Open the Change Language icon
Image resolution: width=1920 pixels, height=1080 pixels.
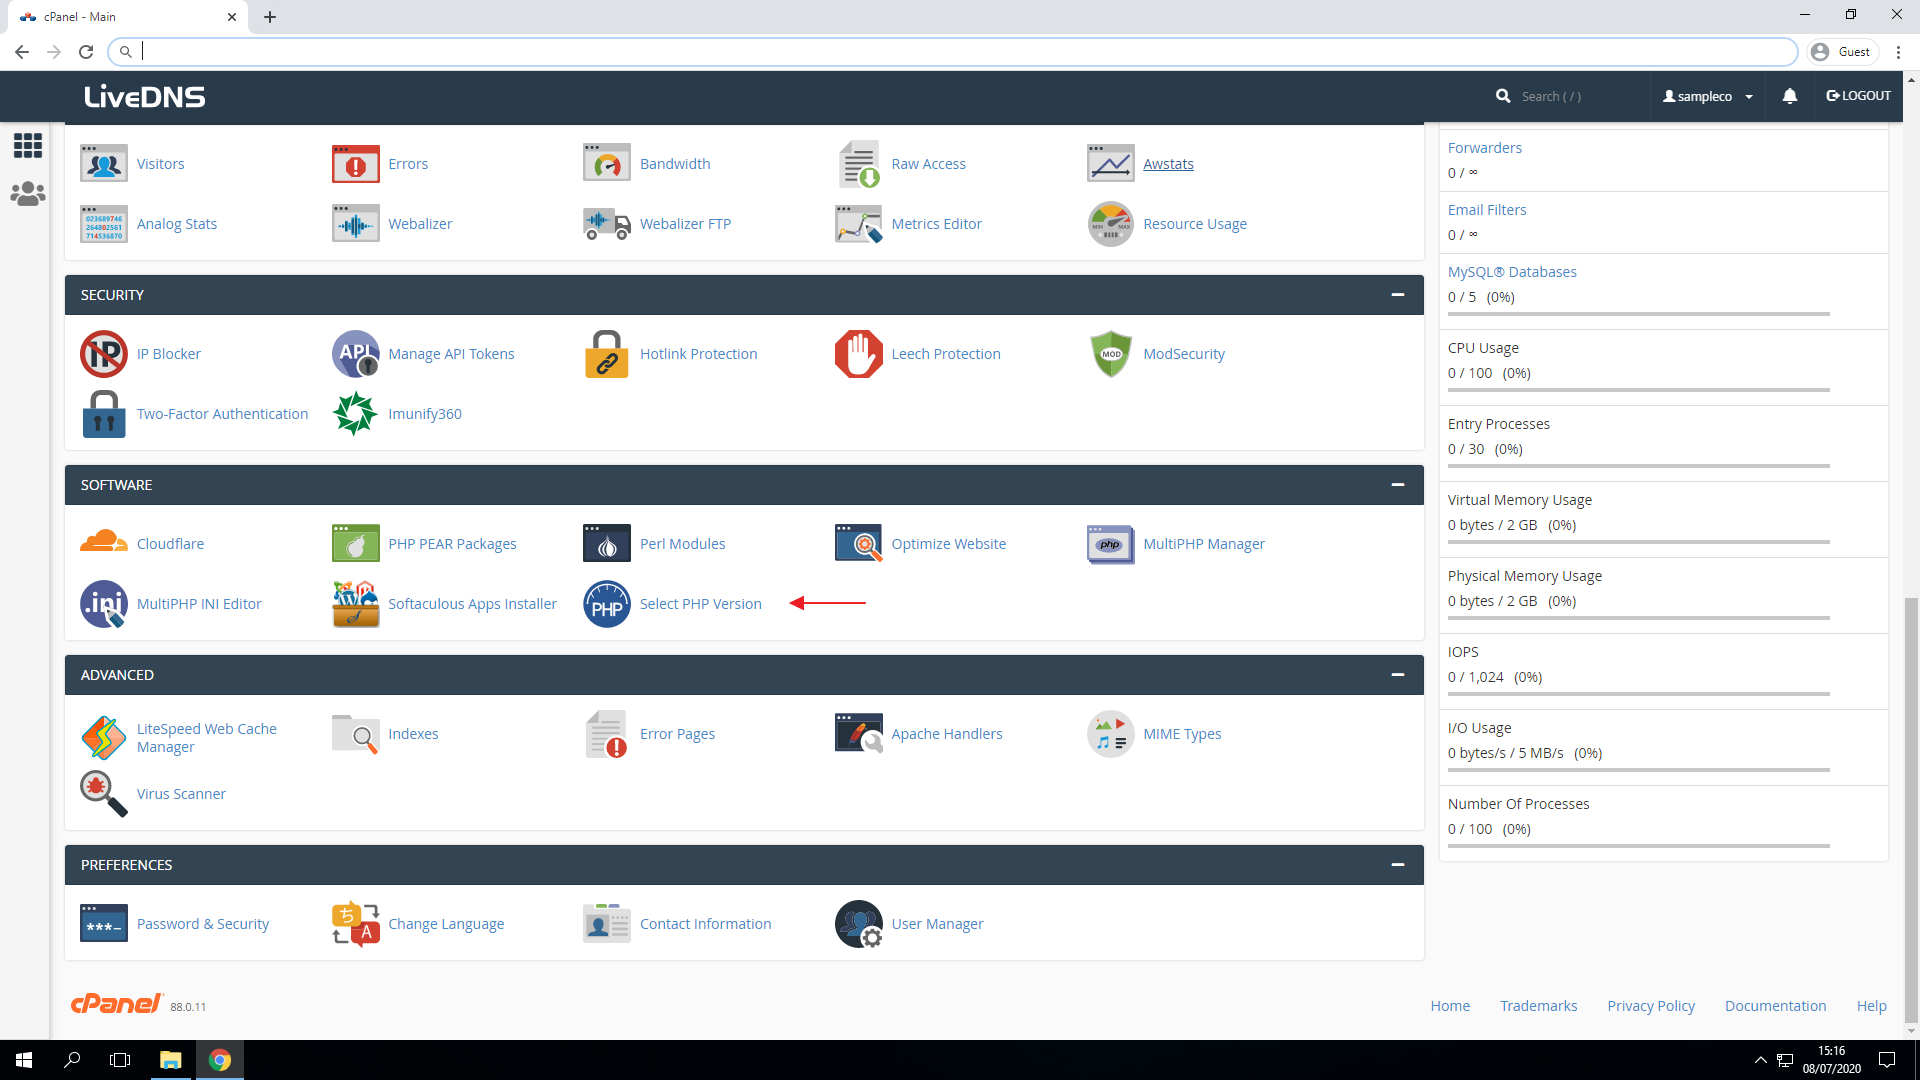[x=355, y=924]
